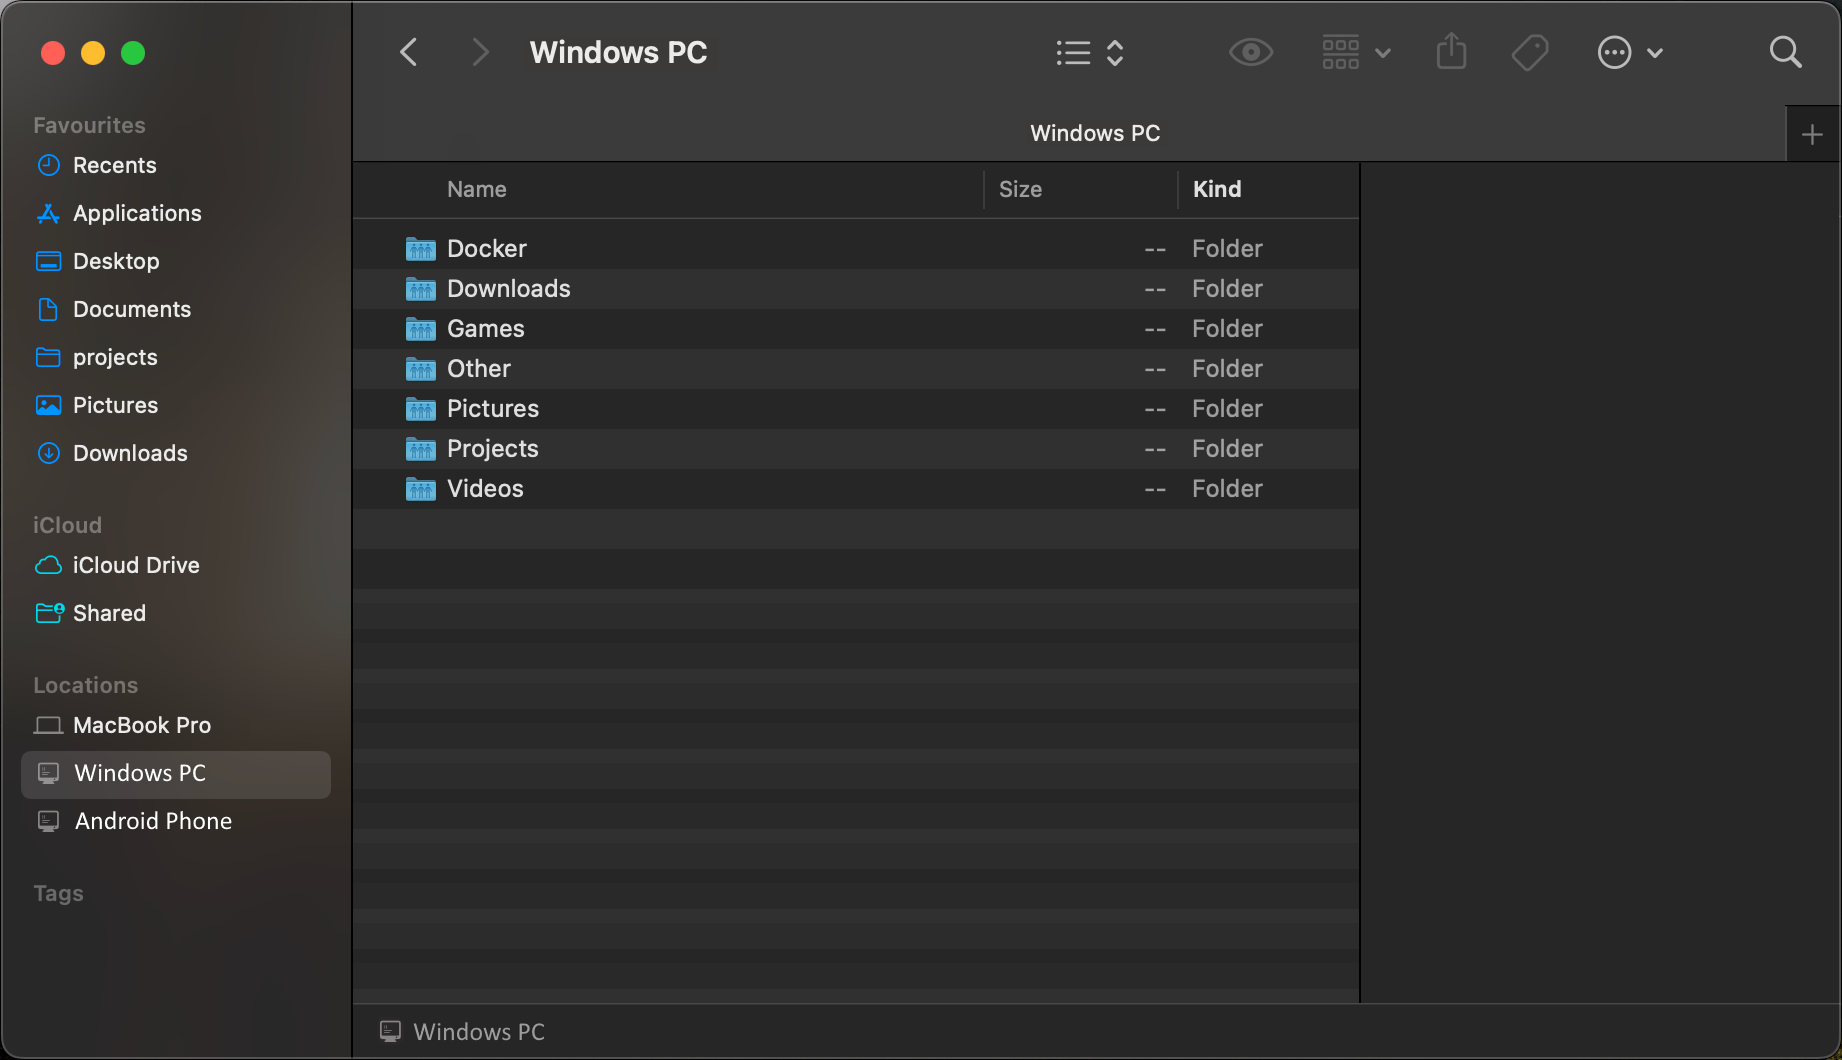
Task: Click the yellow minimize window button
Action: pos(93,53)
